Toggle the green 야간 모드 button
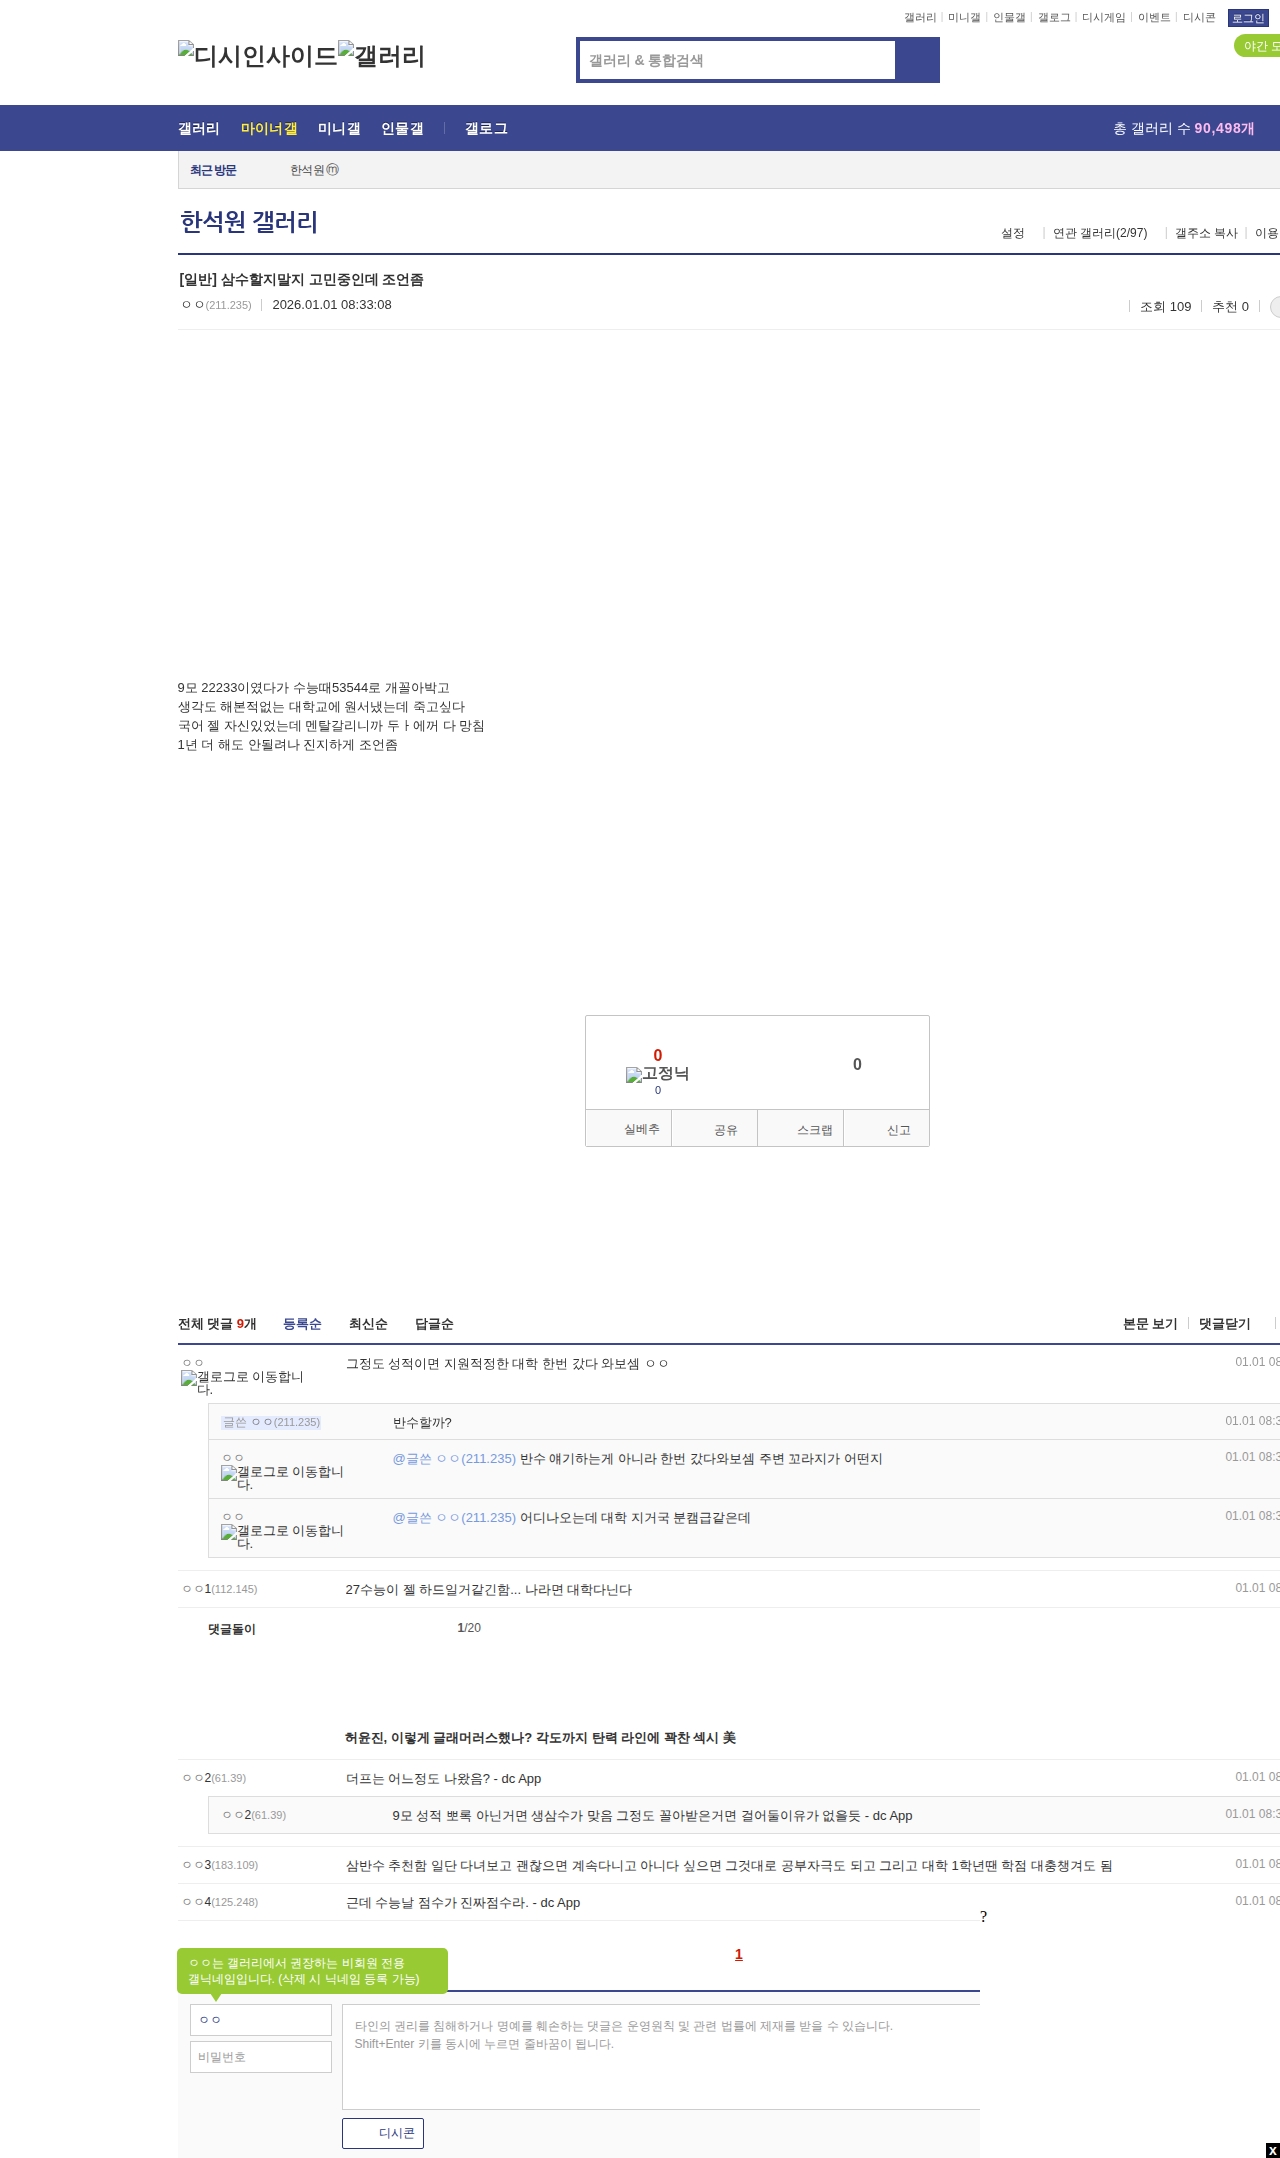1280x2158 pixels. click(x=1257, y=46)
